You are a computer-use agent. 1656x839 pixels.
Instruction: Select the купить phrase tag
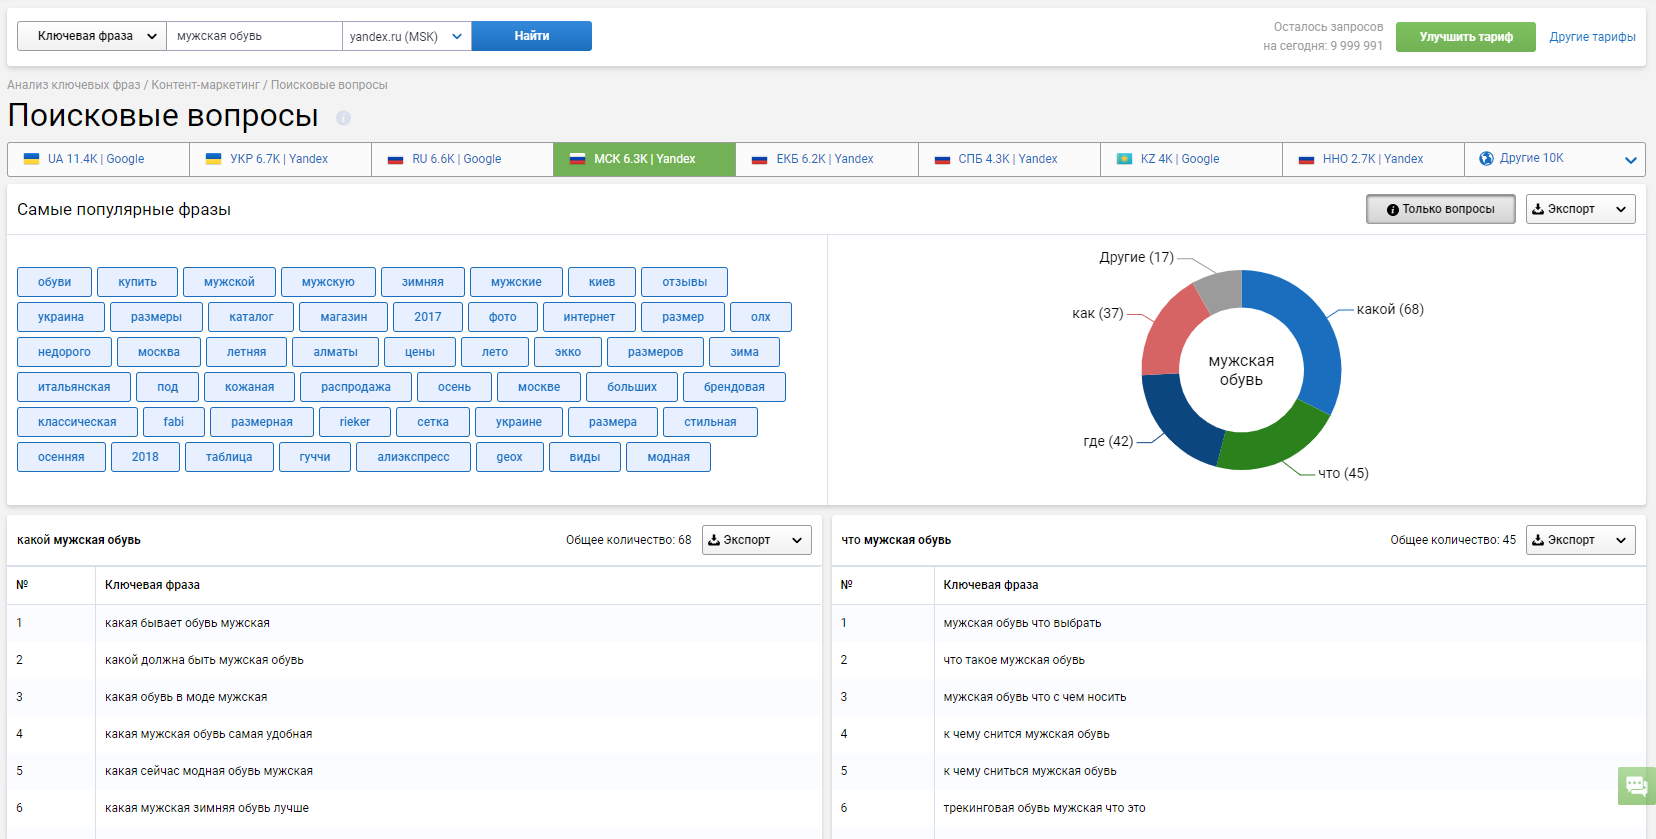[137, 282]
